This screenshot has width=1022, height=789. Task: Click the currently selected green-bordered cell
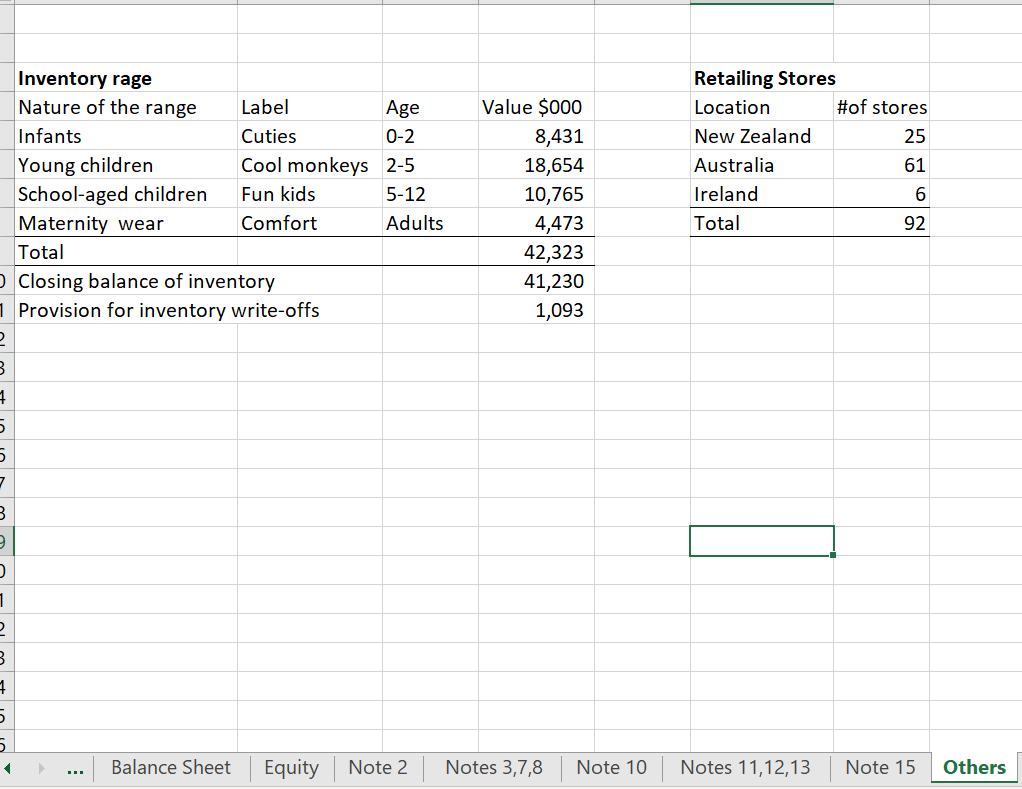[761, 541]
